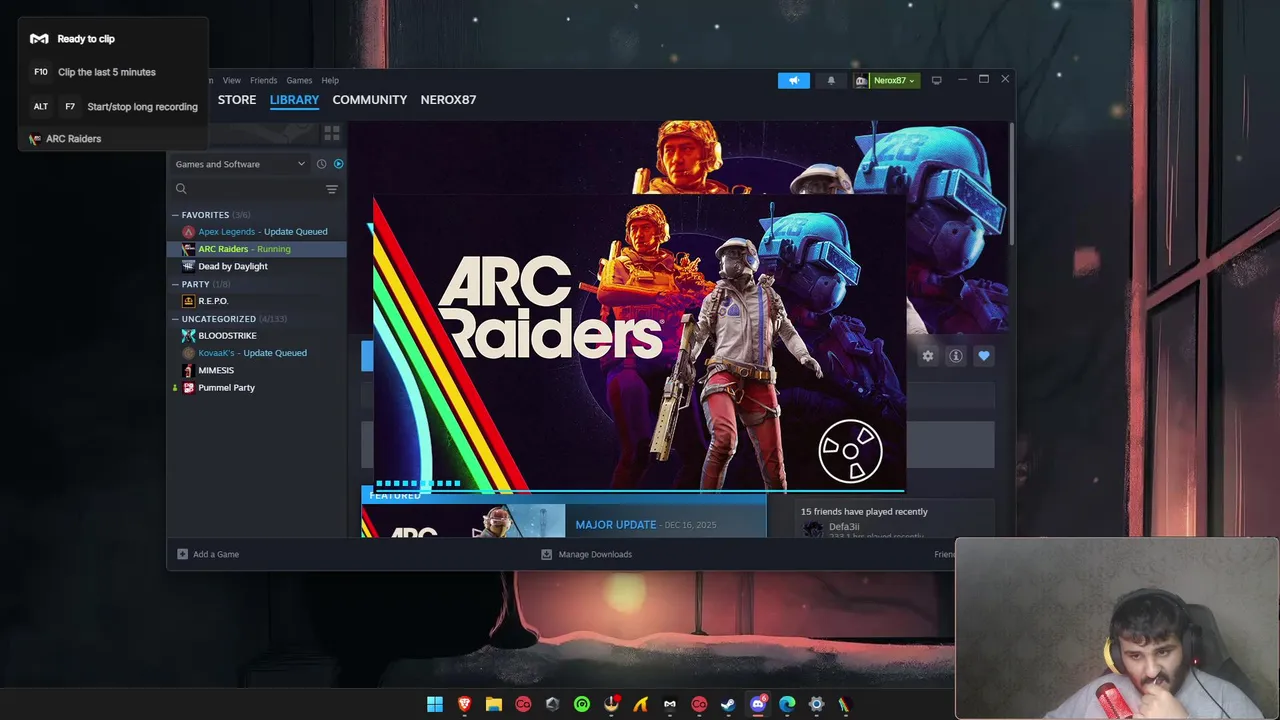Go to the STORE tab

237,100
